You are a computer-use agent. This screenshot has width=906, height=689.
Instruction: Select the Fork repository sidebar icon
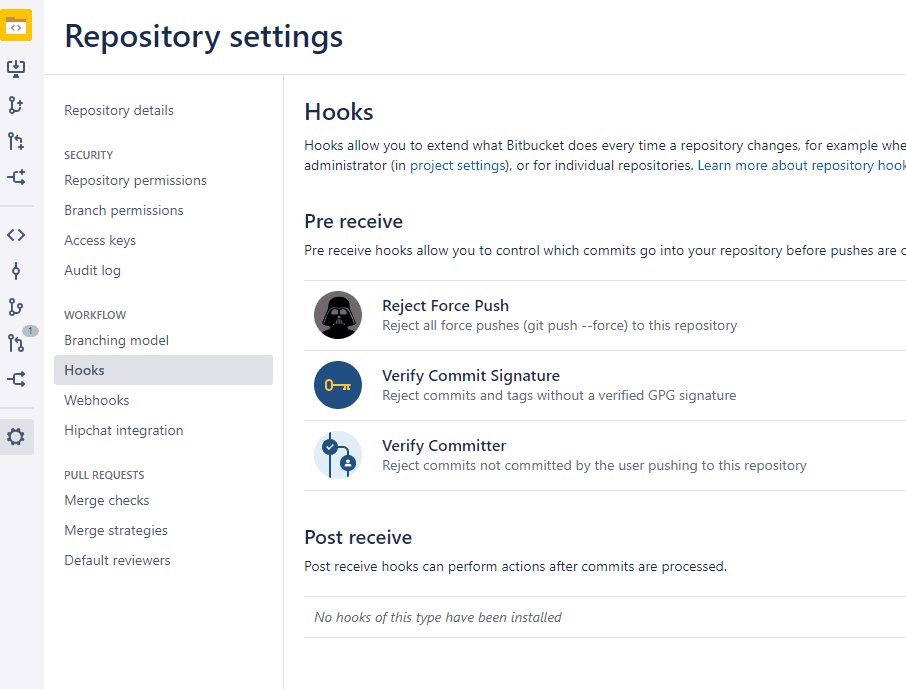pyautogui.click(x=15, y=176)
